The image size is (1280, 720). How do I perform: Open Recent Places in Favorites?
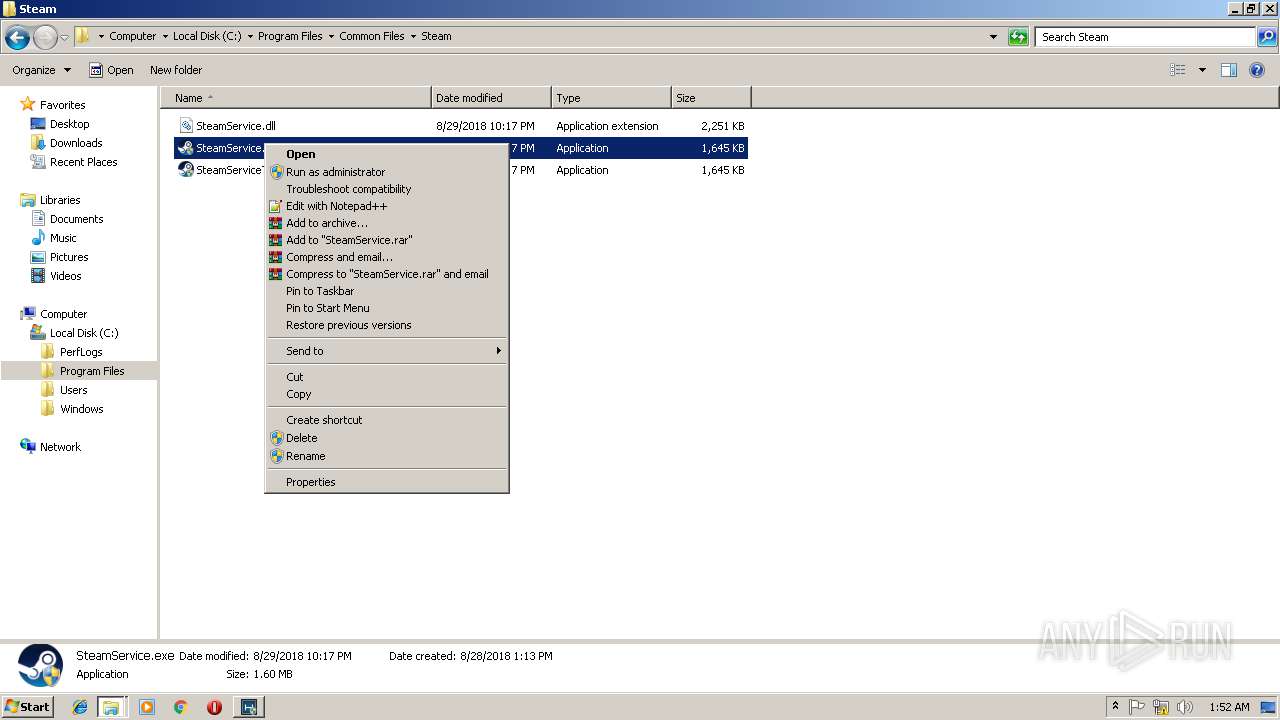(x=83, y=162)
